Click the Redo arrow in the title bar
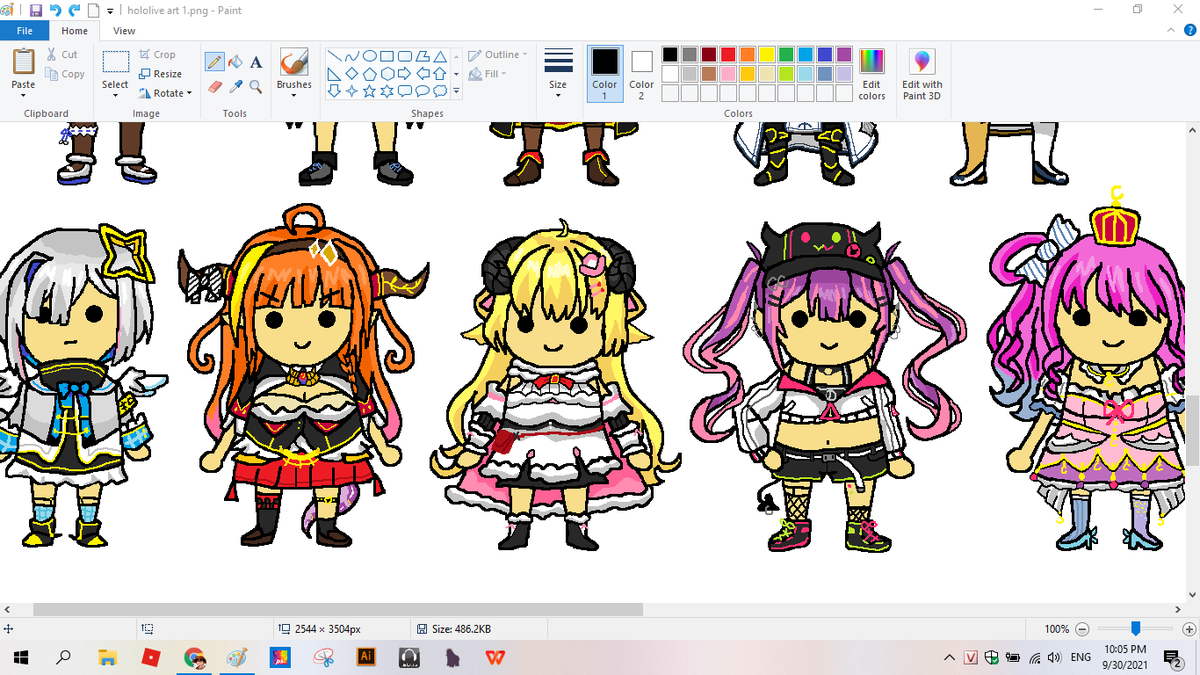The image size is (1200, 675). [75, 10]
